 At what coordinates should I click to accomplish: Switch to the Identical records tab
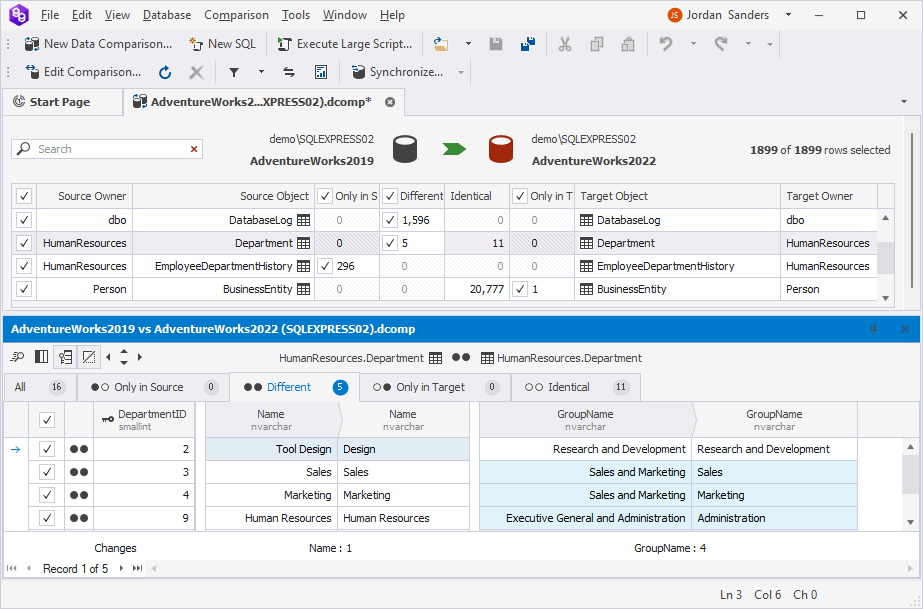pos(576,387)
